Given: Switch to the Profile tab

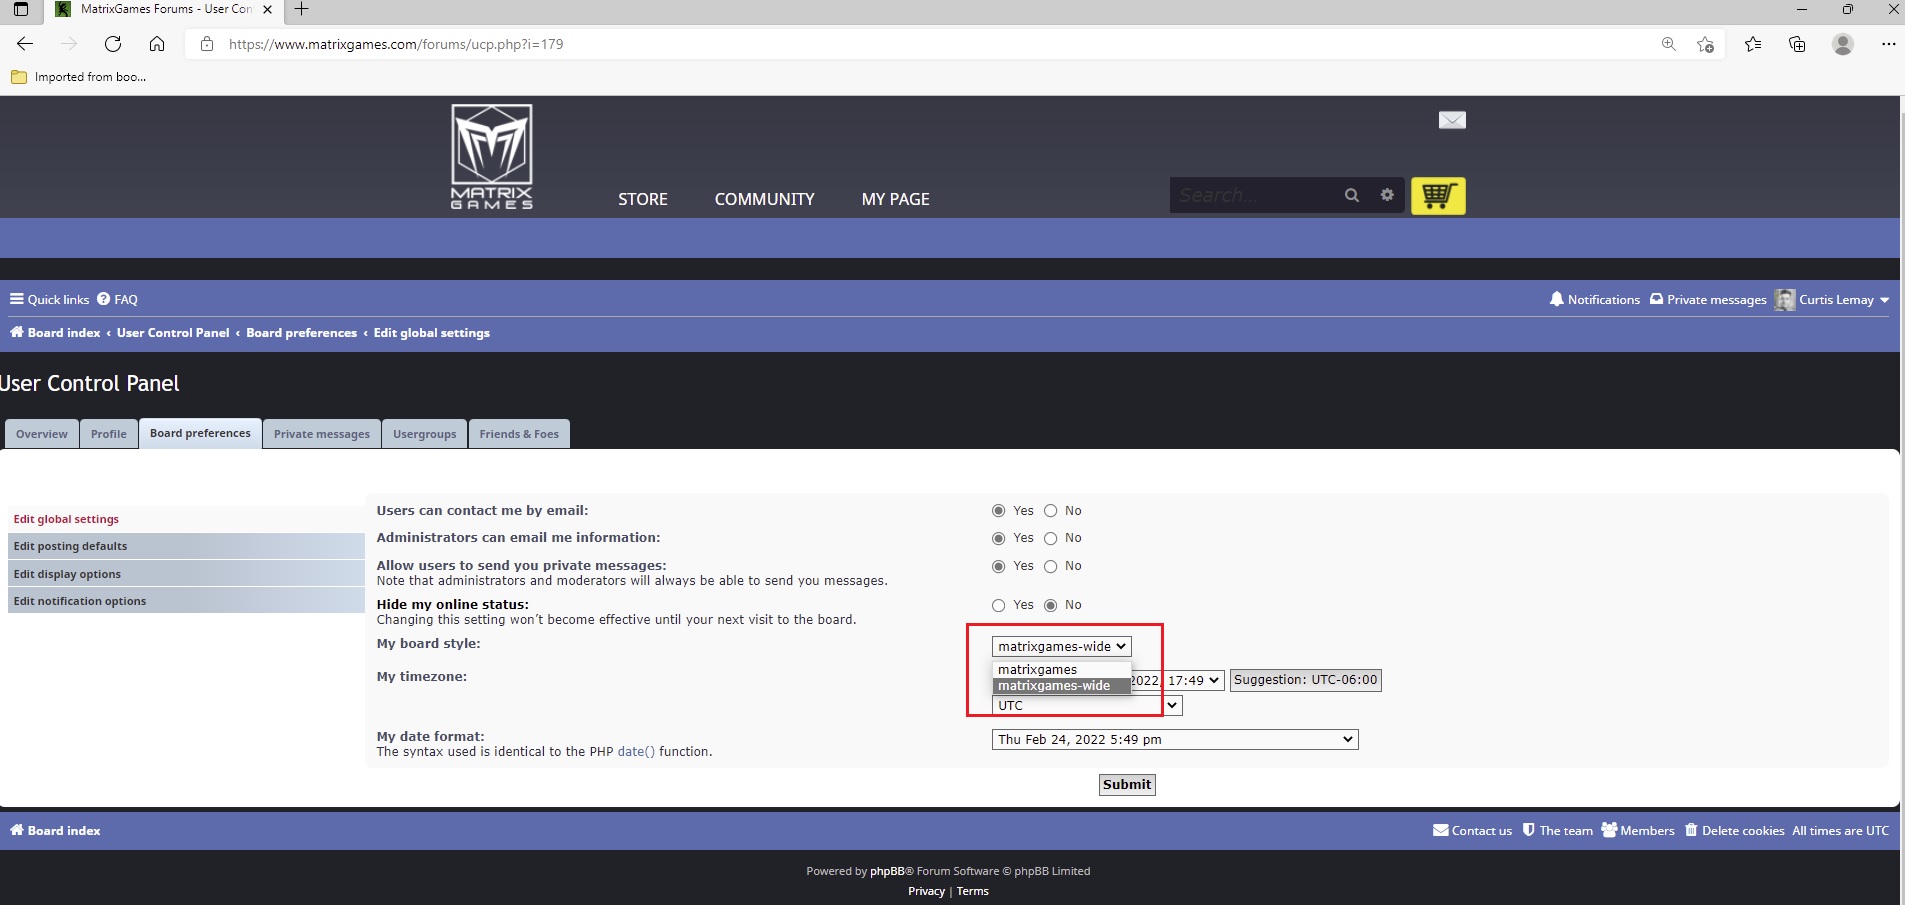Looking at the screenshot, I should (x=109, y=434).
